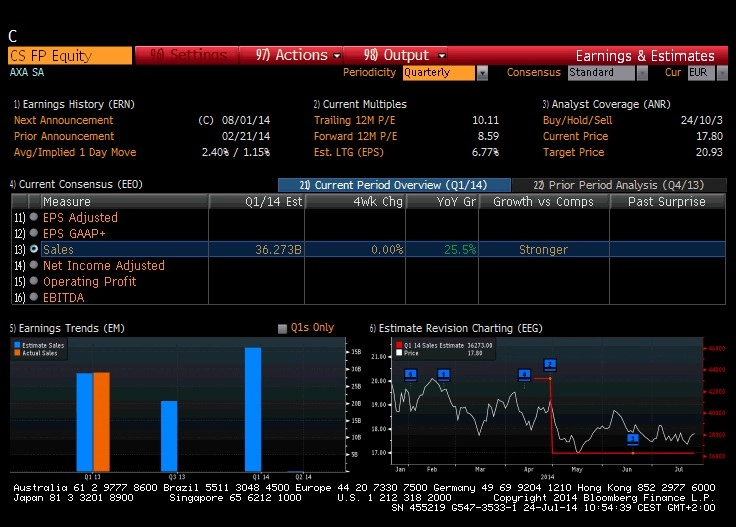The height and width of the screenshot is (527, 736).
Task: Click the EBITDA measure label
Action: pos(63,298)
